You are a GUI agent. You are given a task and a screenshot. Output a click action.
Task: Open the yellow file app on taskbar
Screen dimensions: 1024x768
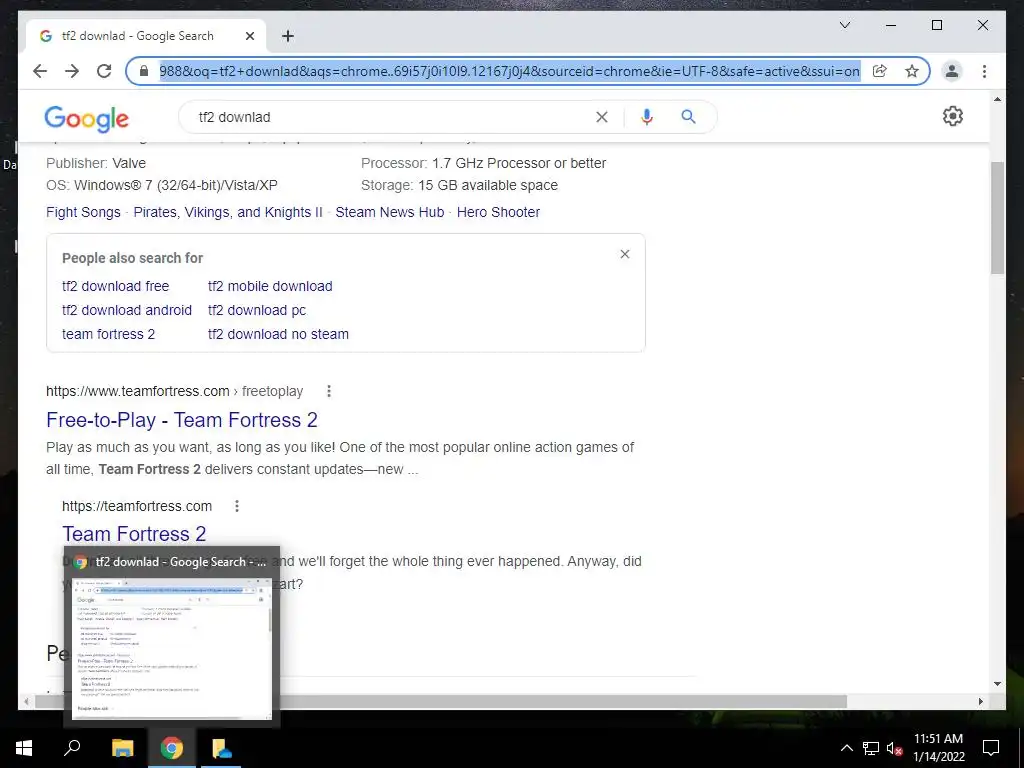[221, 748]
